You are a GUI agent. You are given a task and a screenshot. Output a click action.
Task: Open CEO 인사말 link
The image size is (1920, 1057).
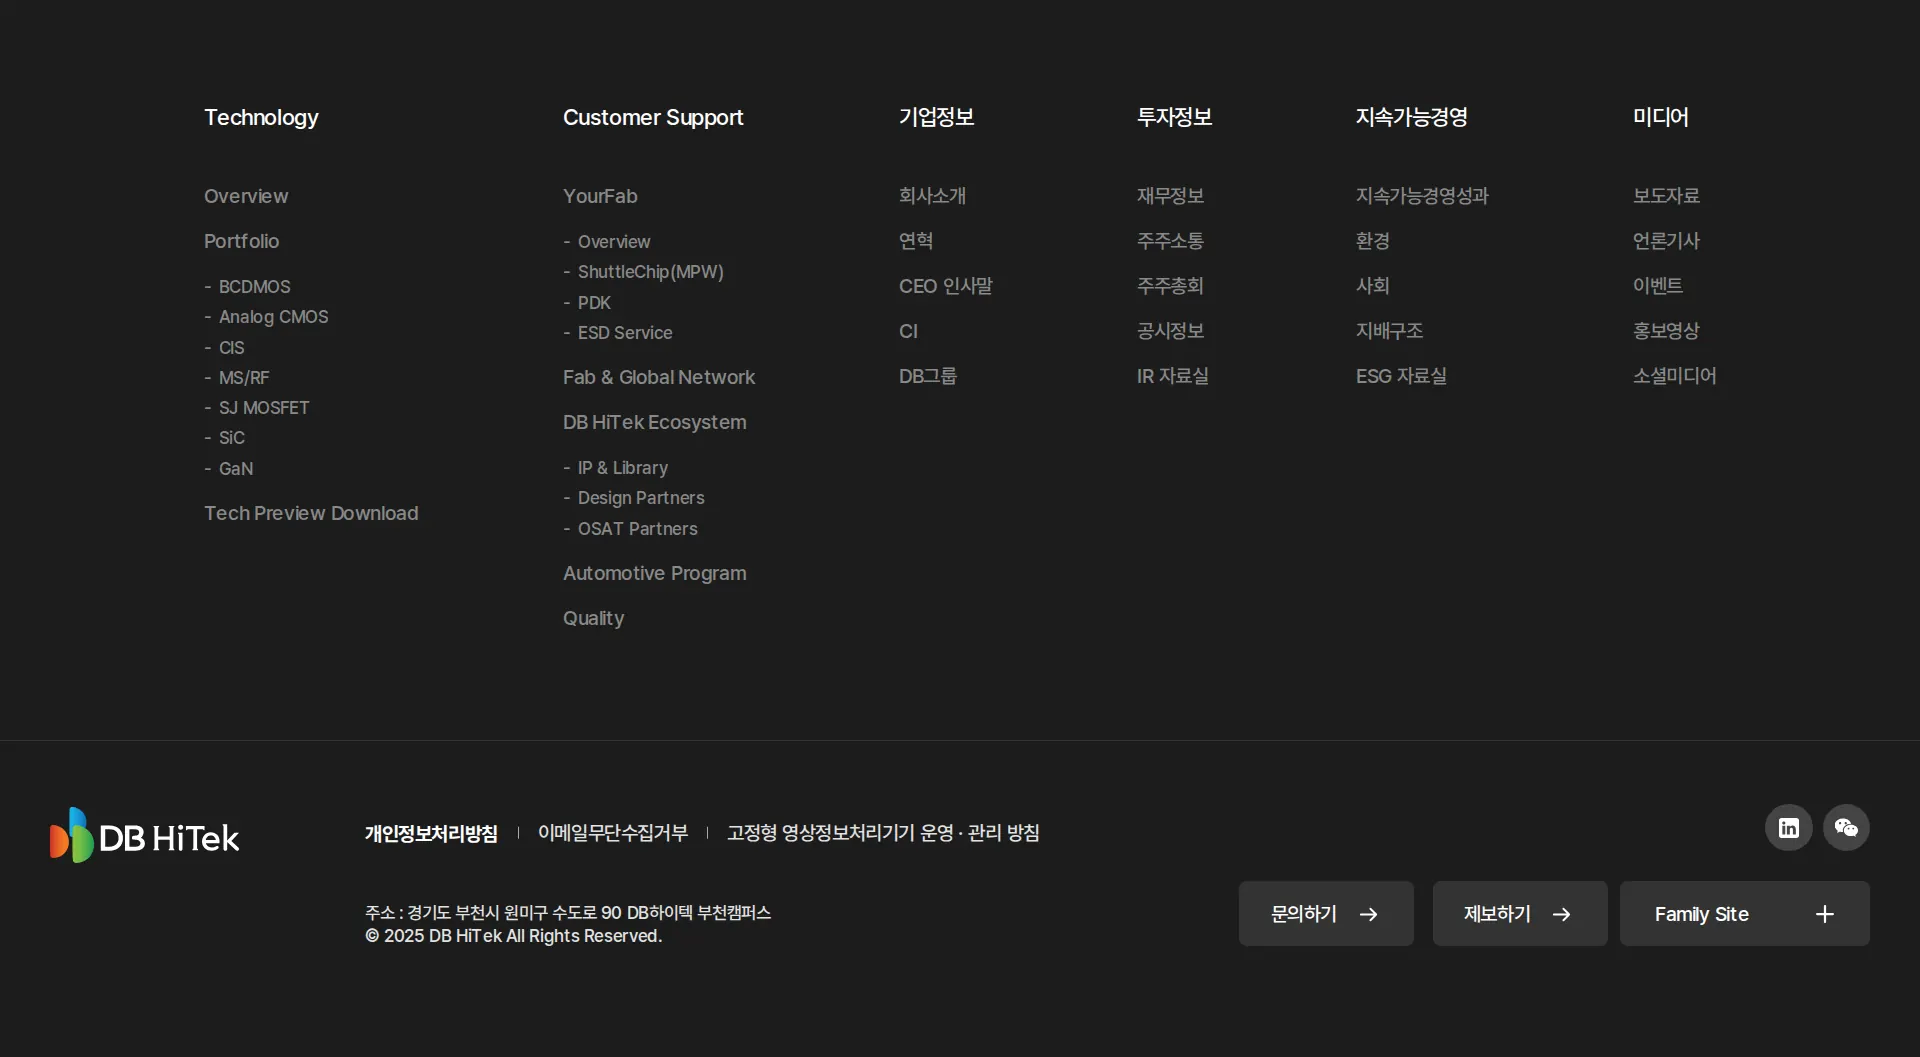pyautogui.click(x=946, y=286)
